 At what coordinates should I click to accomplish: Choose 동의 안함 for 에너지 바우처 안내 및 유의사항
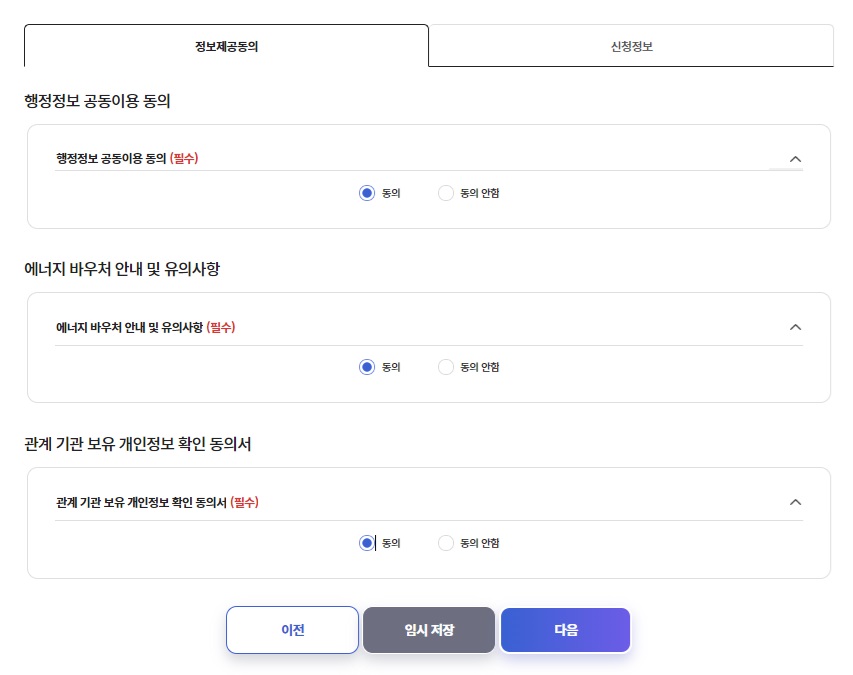click(446, 367)
